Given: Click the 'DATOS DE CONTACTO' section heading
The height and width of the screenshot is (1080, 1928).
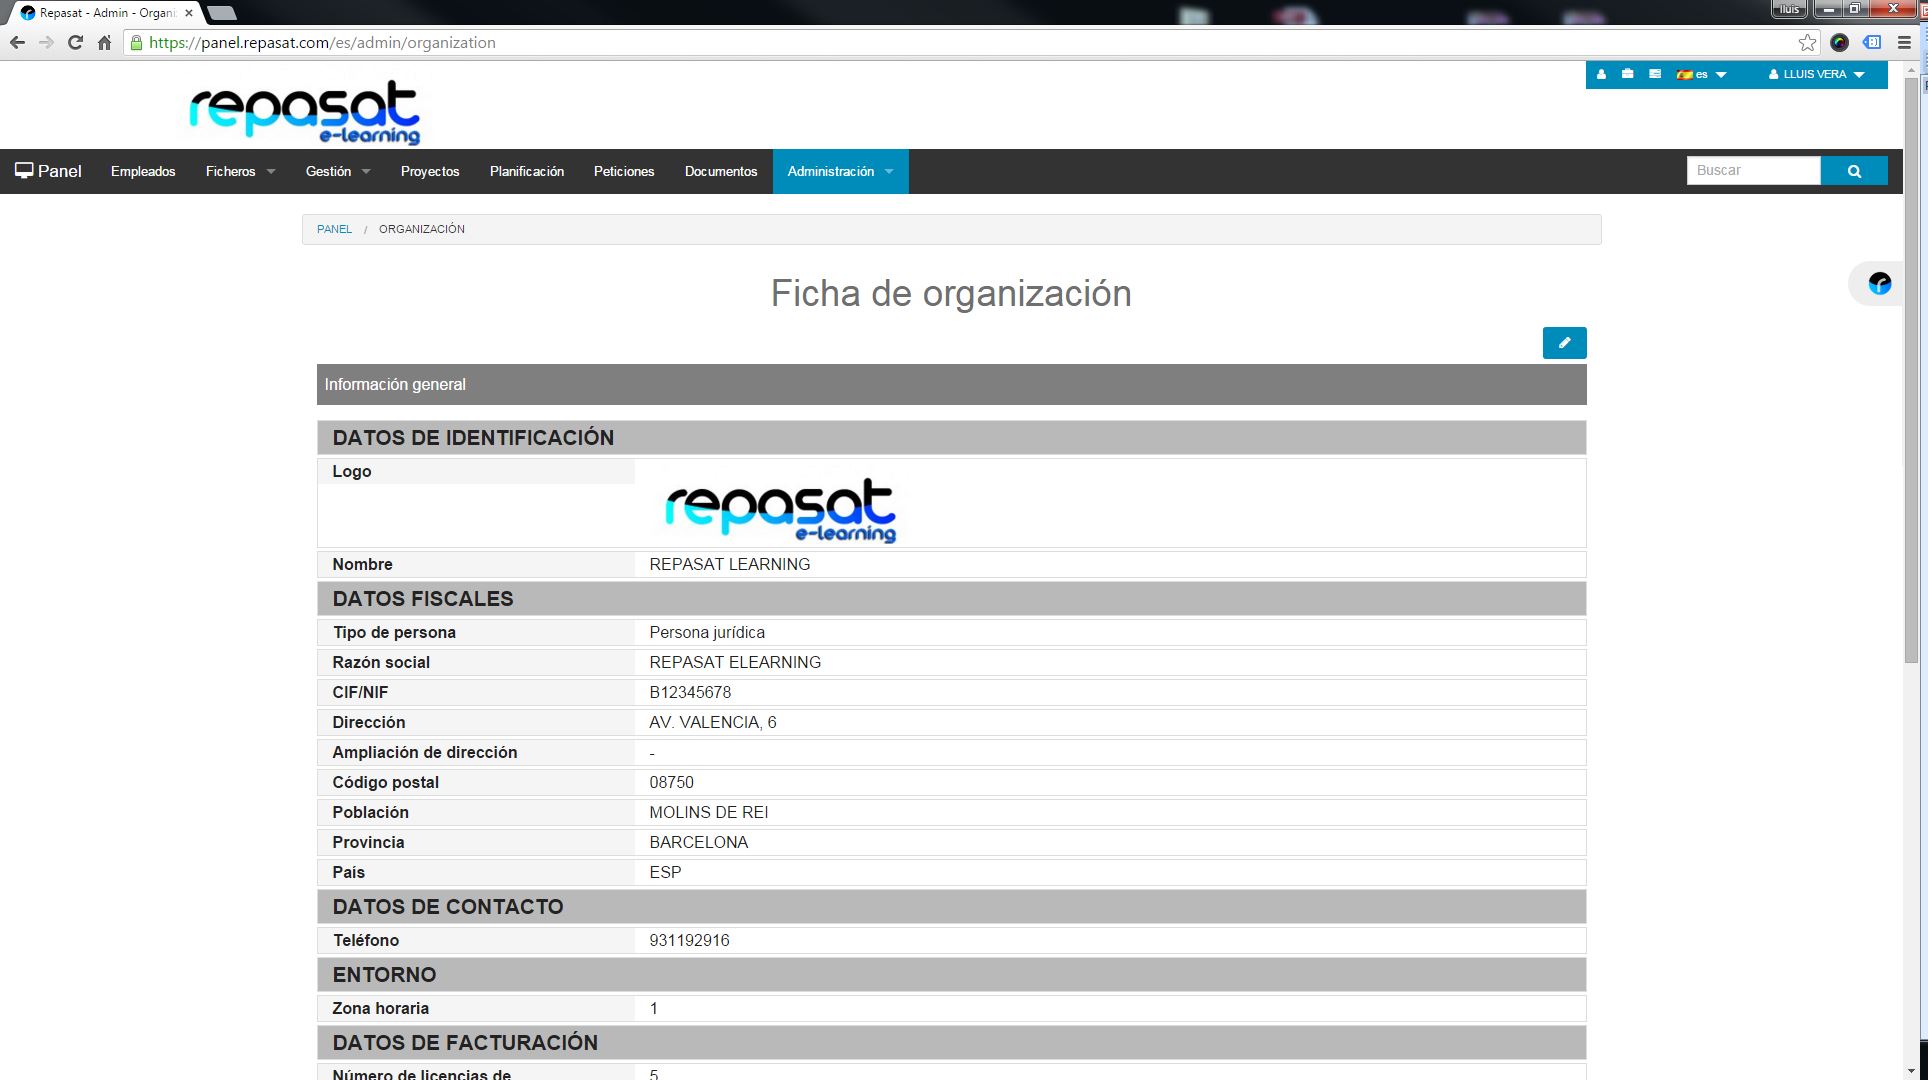Looking at the screenshot, I should 448,907.
